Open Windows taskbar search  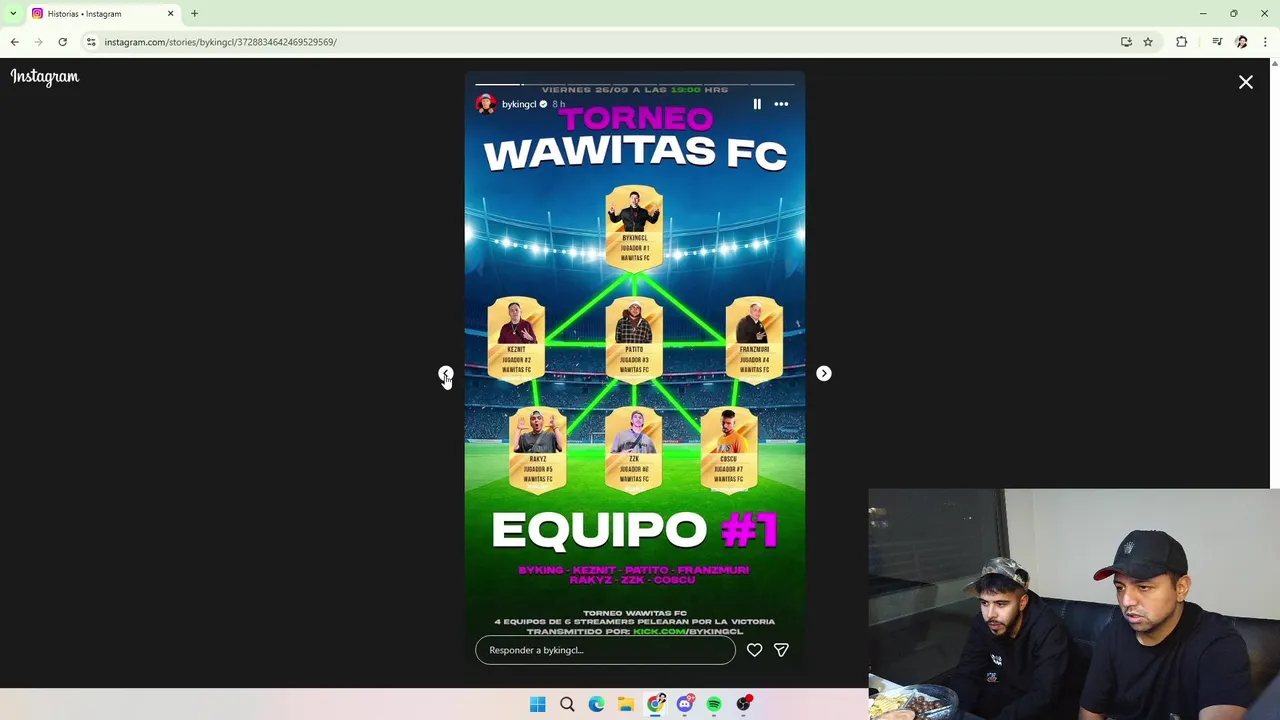567,704
